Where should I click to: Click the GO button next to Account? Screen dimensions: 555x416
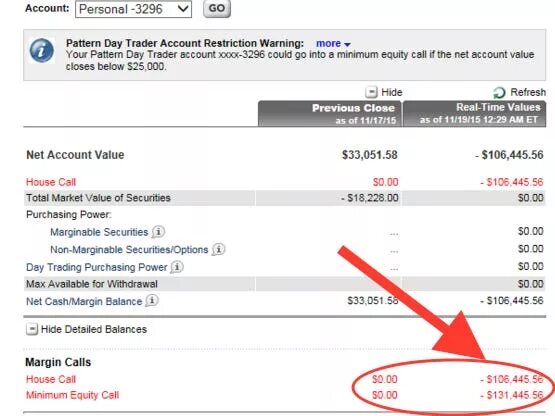(217, 8)
